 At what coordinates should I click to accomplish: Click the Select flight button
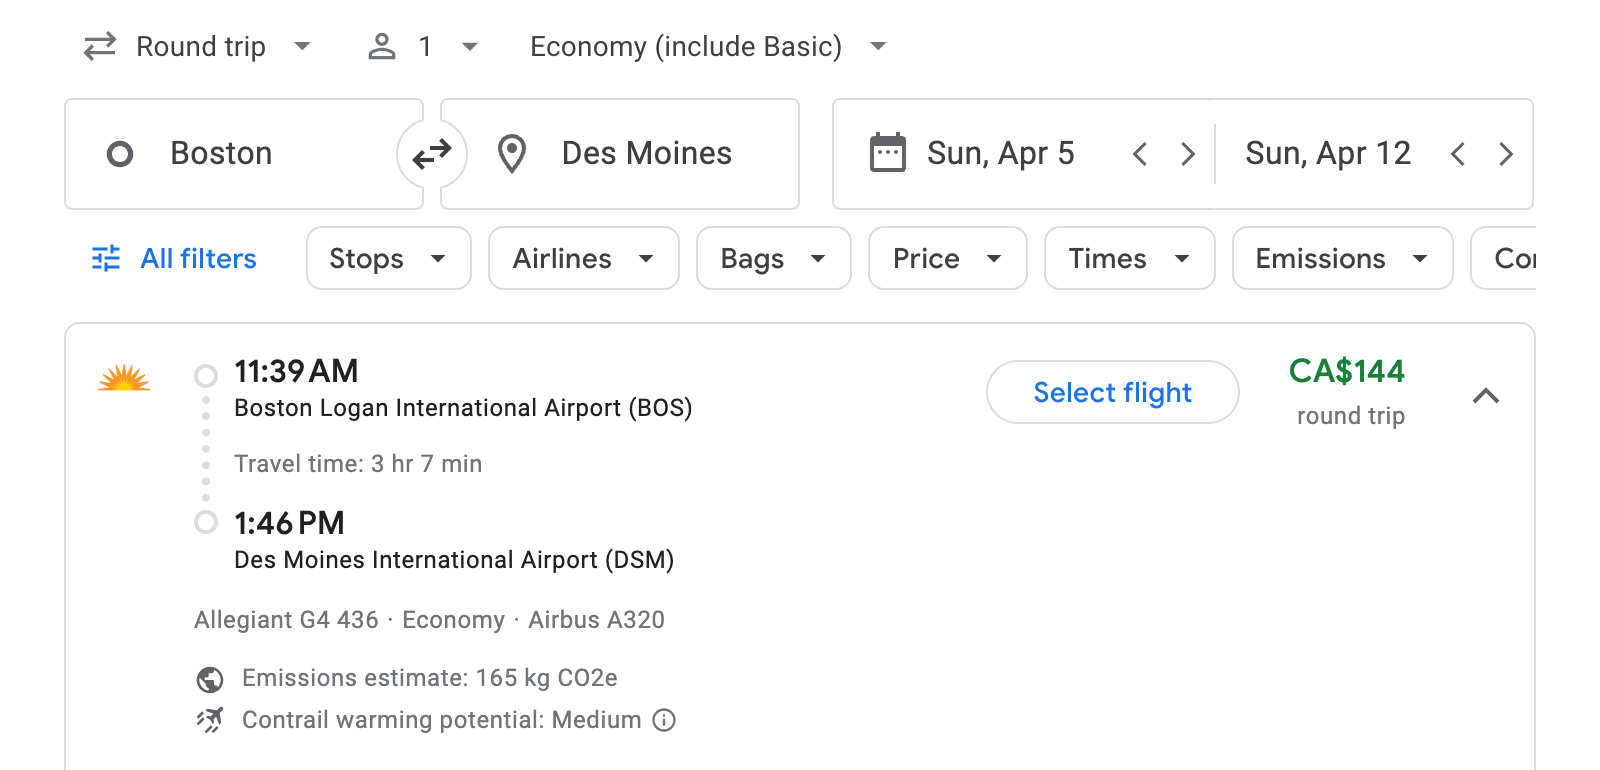[x=1112, y=392]
